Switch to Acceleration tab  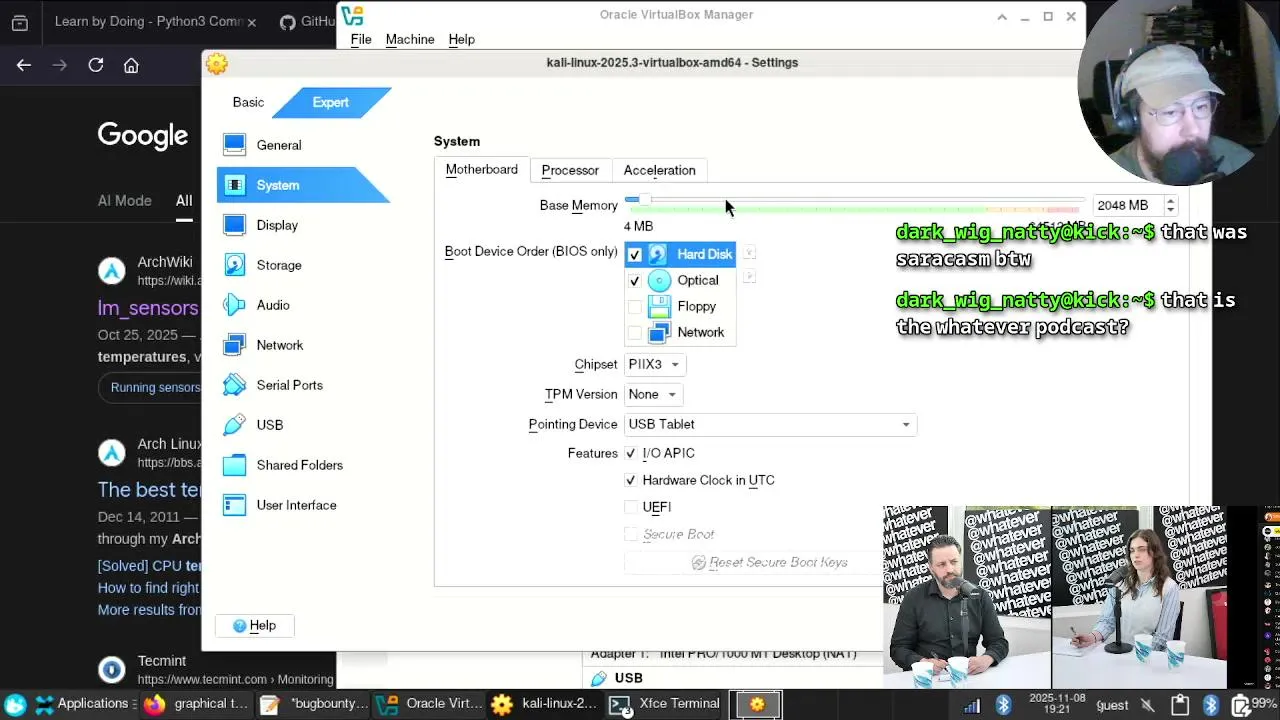659,170
